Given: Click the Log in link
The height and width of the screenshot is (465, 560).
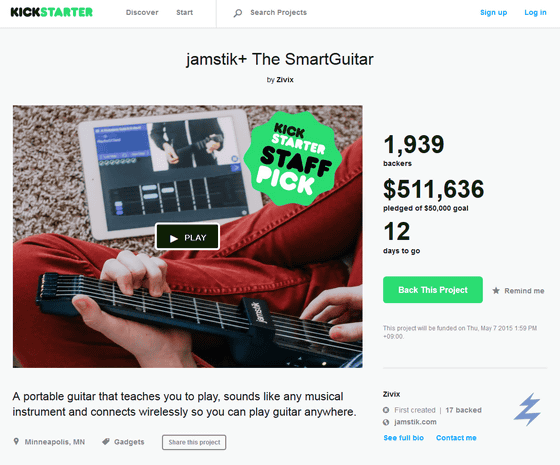Looking at the screenshot, I should point(535,12).
